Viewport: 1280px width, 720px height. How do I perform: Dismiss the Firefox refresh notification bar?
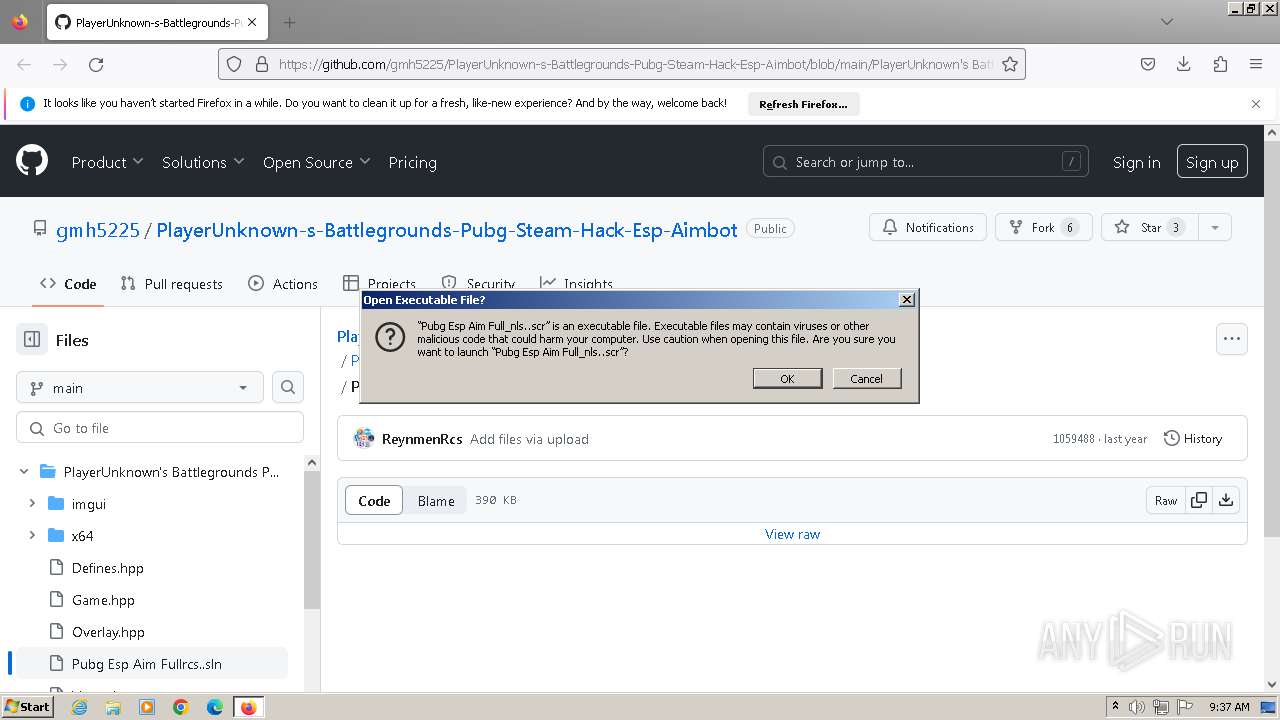(1256, 104)
